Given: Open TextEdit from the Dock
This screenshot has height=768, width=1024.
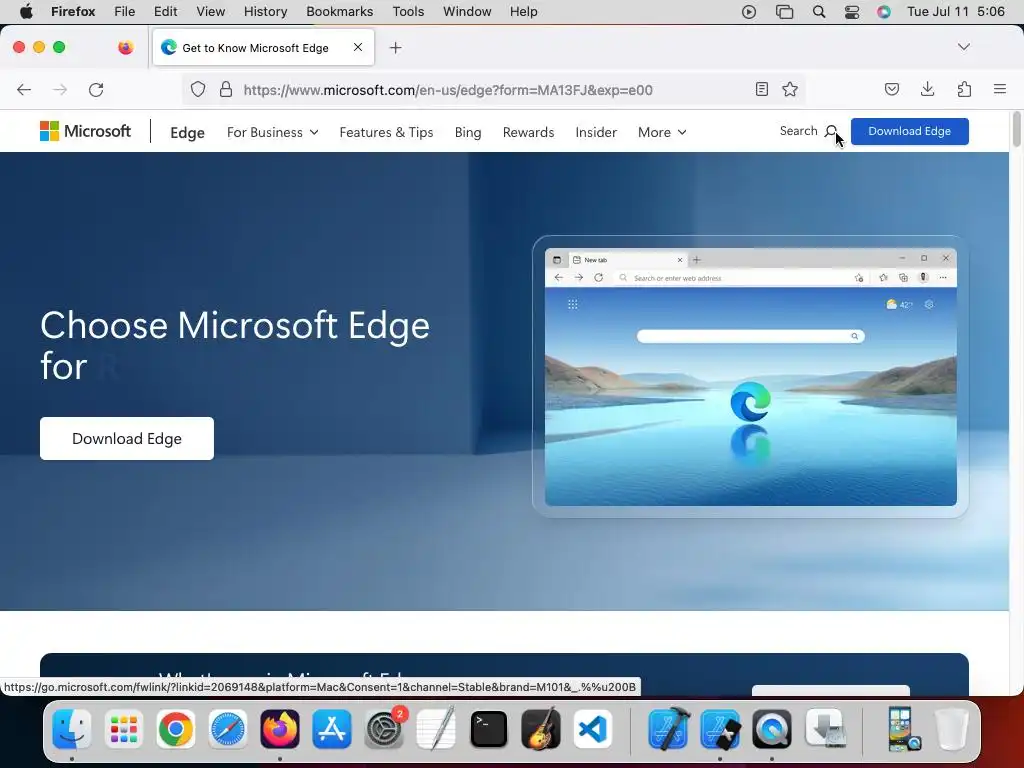Looking at the screenshot, I should point(436,729).
